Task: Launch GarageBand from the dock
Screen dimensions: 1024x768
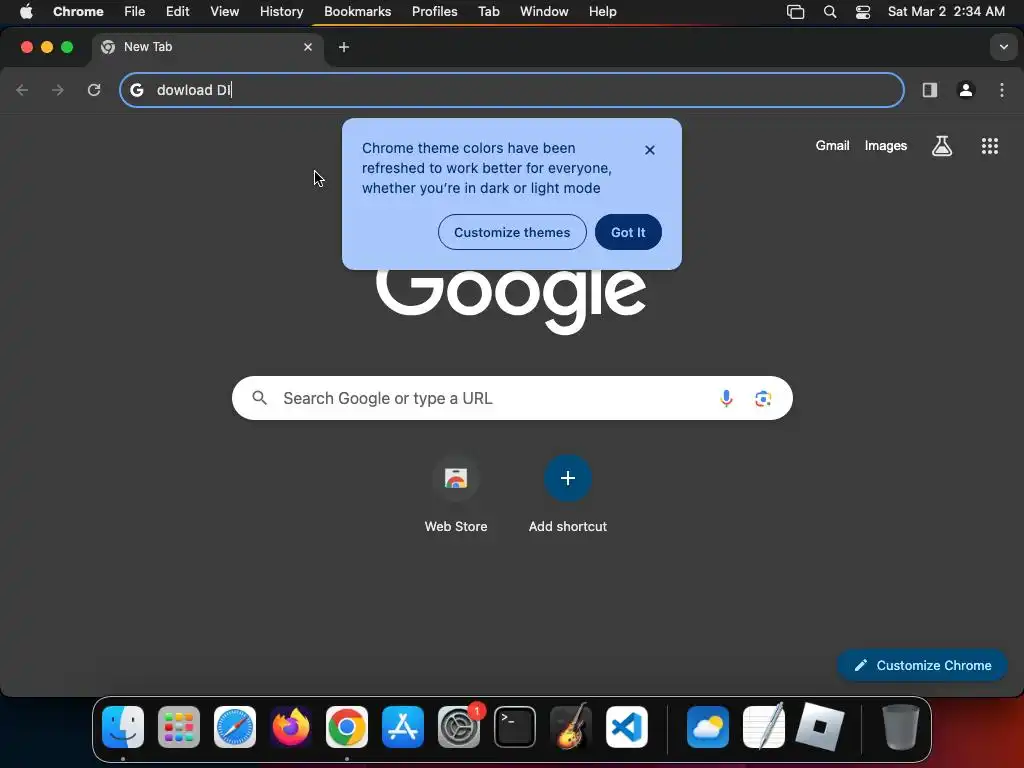Action: (x=571, y=727)
